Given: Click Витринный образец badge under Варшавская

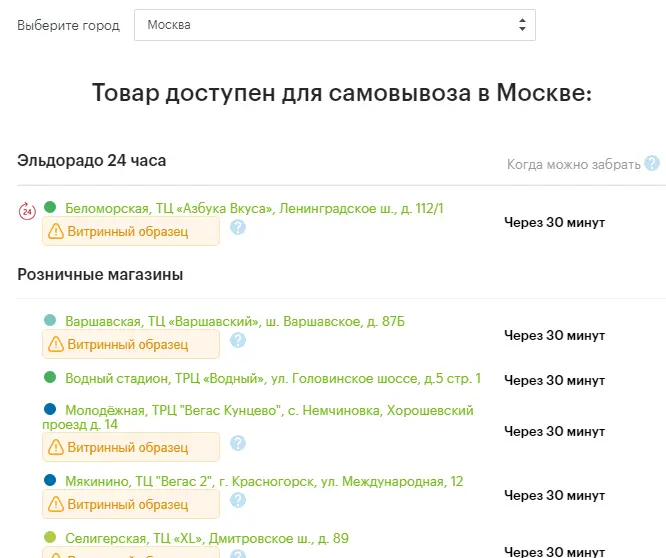Looking at the screenshot, I should [131, 344].
